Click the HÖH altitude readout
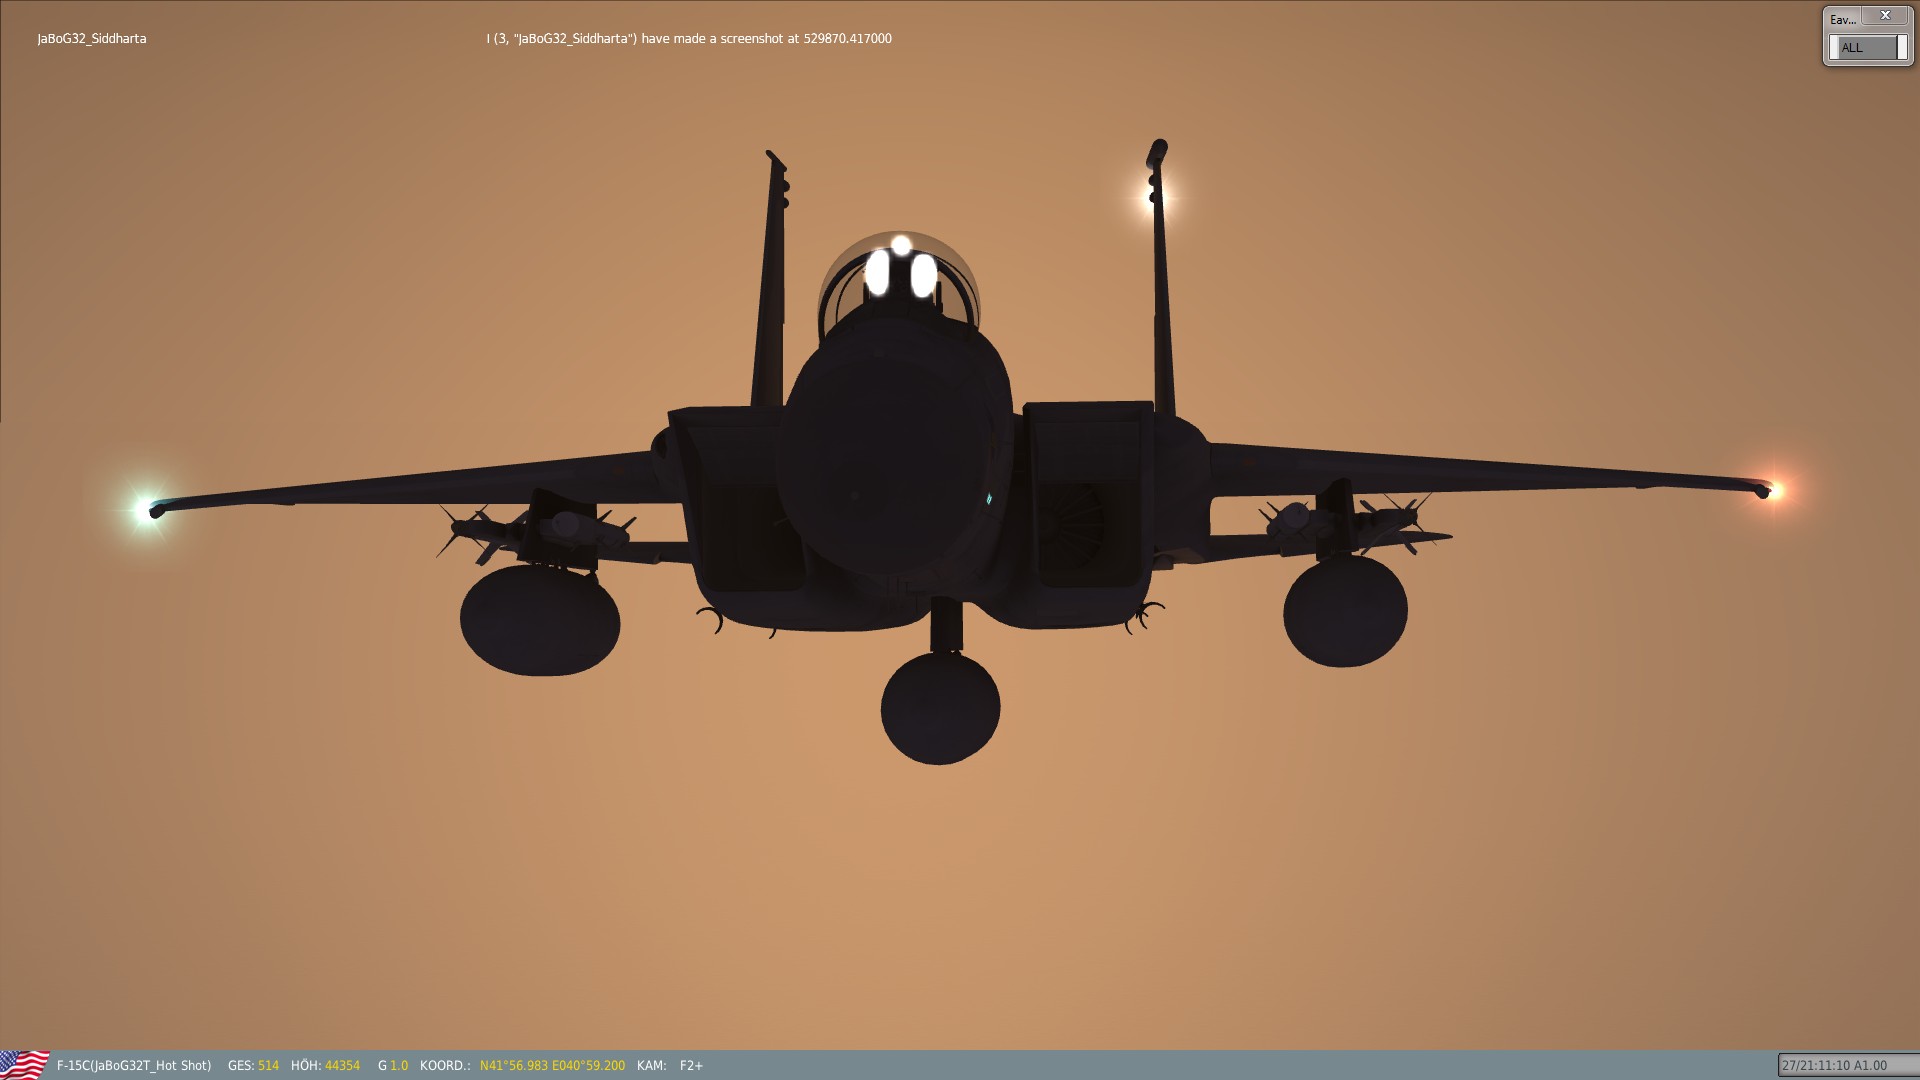 325,1066
